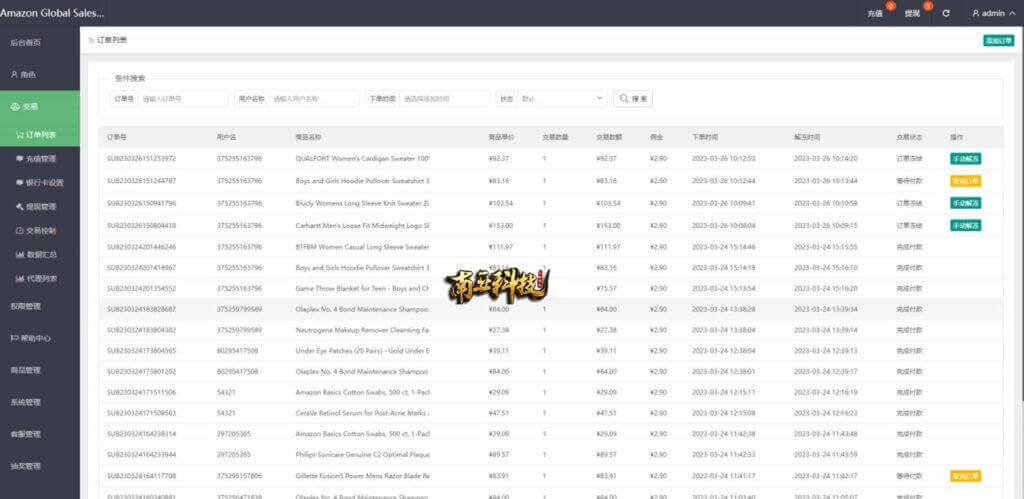
Task: Expand the admin user dropdown
Action: tap(993, 13)
